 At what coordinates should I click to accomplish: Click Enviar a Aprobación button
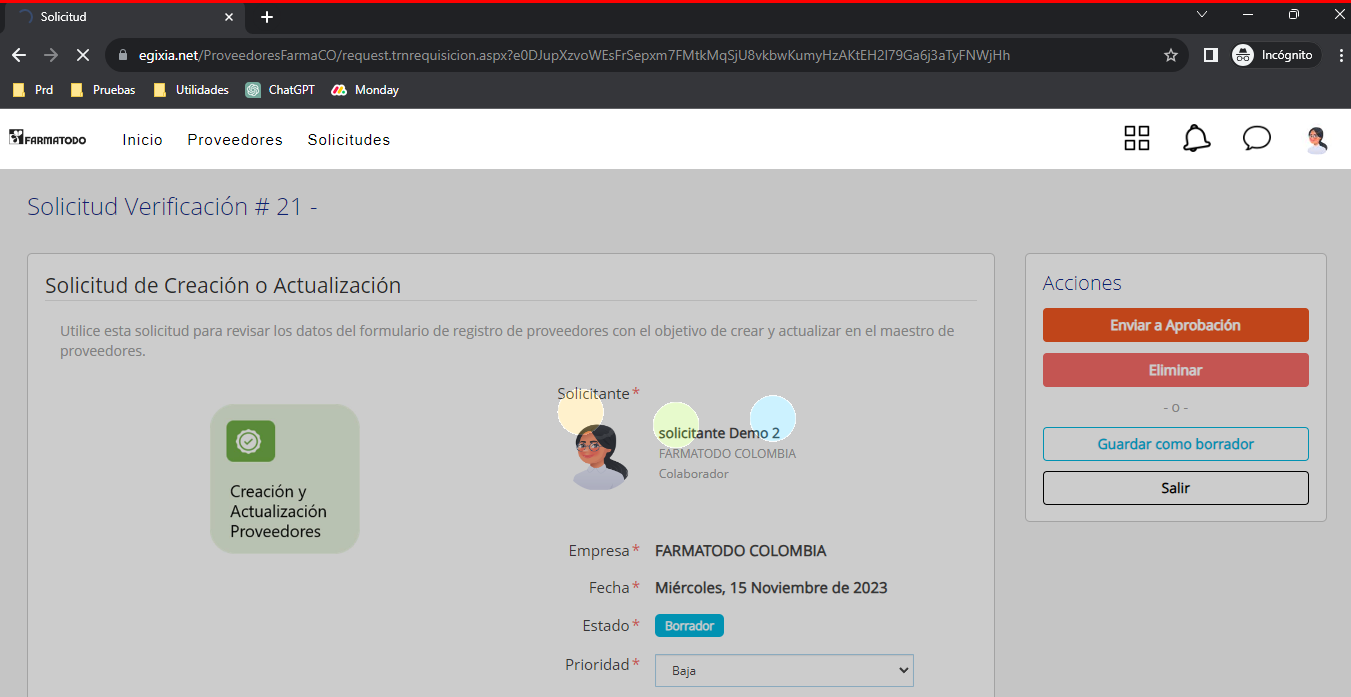click(1175, 325)
